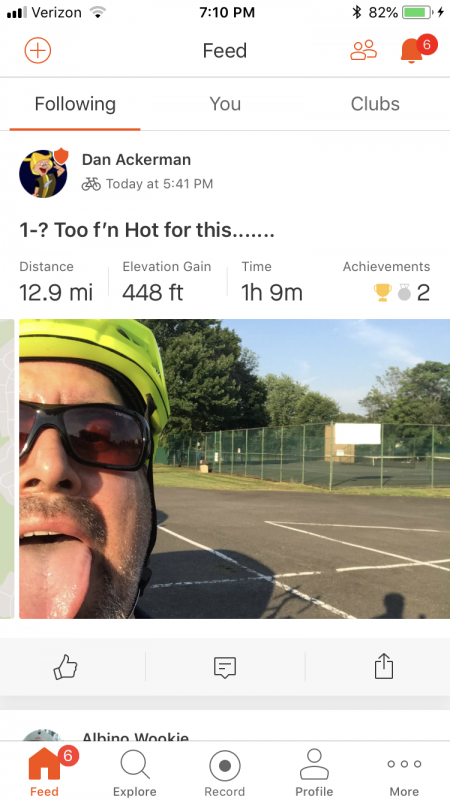The width and height of the screenshot is (450, 800).
Task: Select the Following tab
Action: point(75,105)
